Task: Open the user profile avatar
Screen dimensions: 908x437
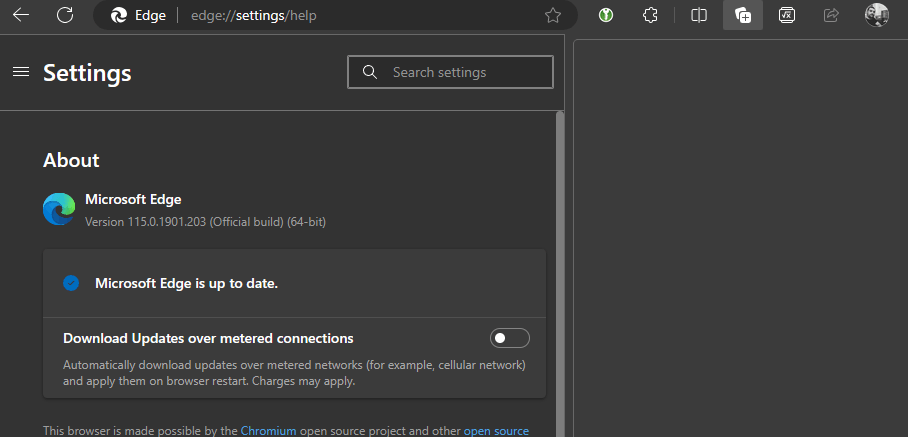Action: pos(876,15)
